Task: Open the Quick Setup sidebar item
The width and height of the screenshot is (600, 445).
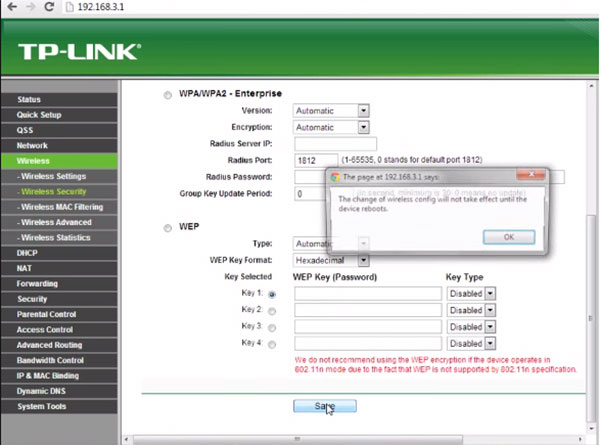Action: [x=40, y=115]
